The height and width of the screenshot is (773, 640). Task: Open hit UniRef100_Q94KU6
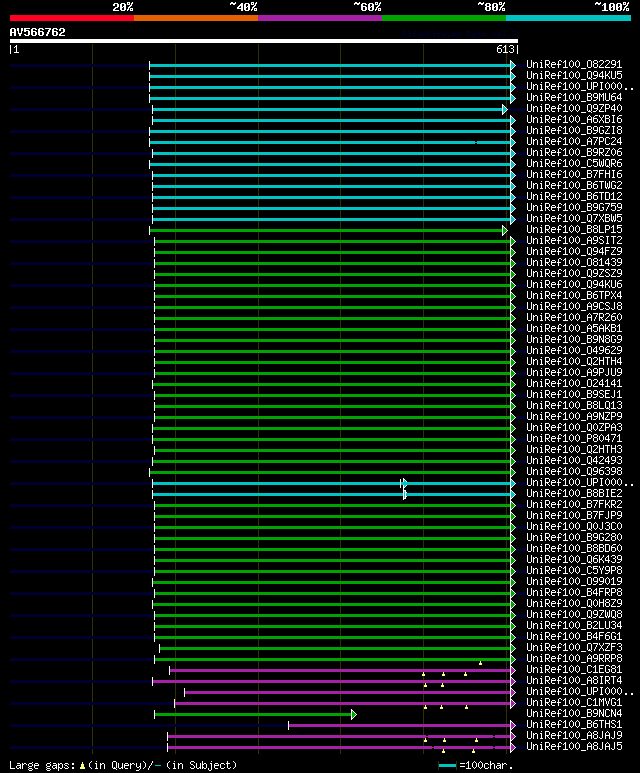574,284
